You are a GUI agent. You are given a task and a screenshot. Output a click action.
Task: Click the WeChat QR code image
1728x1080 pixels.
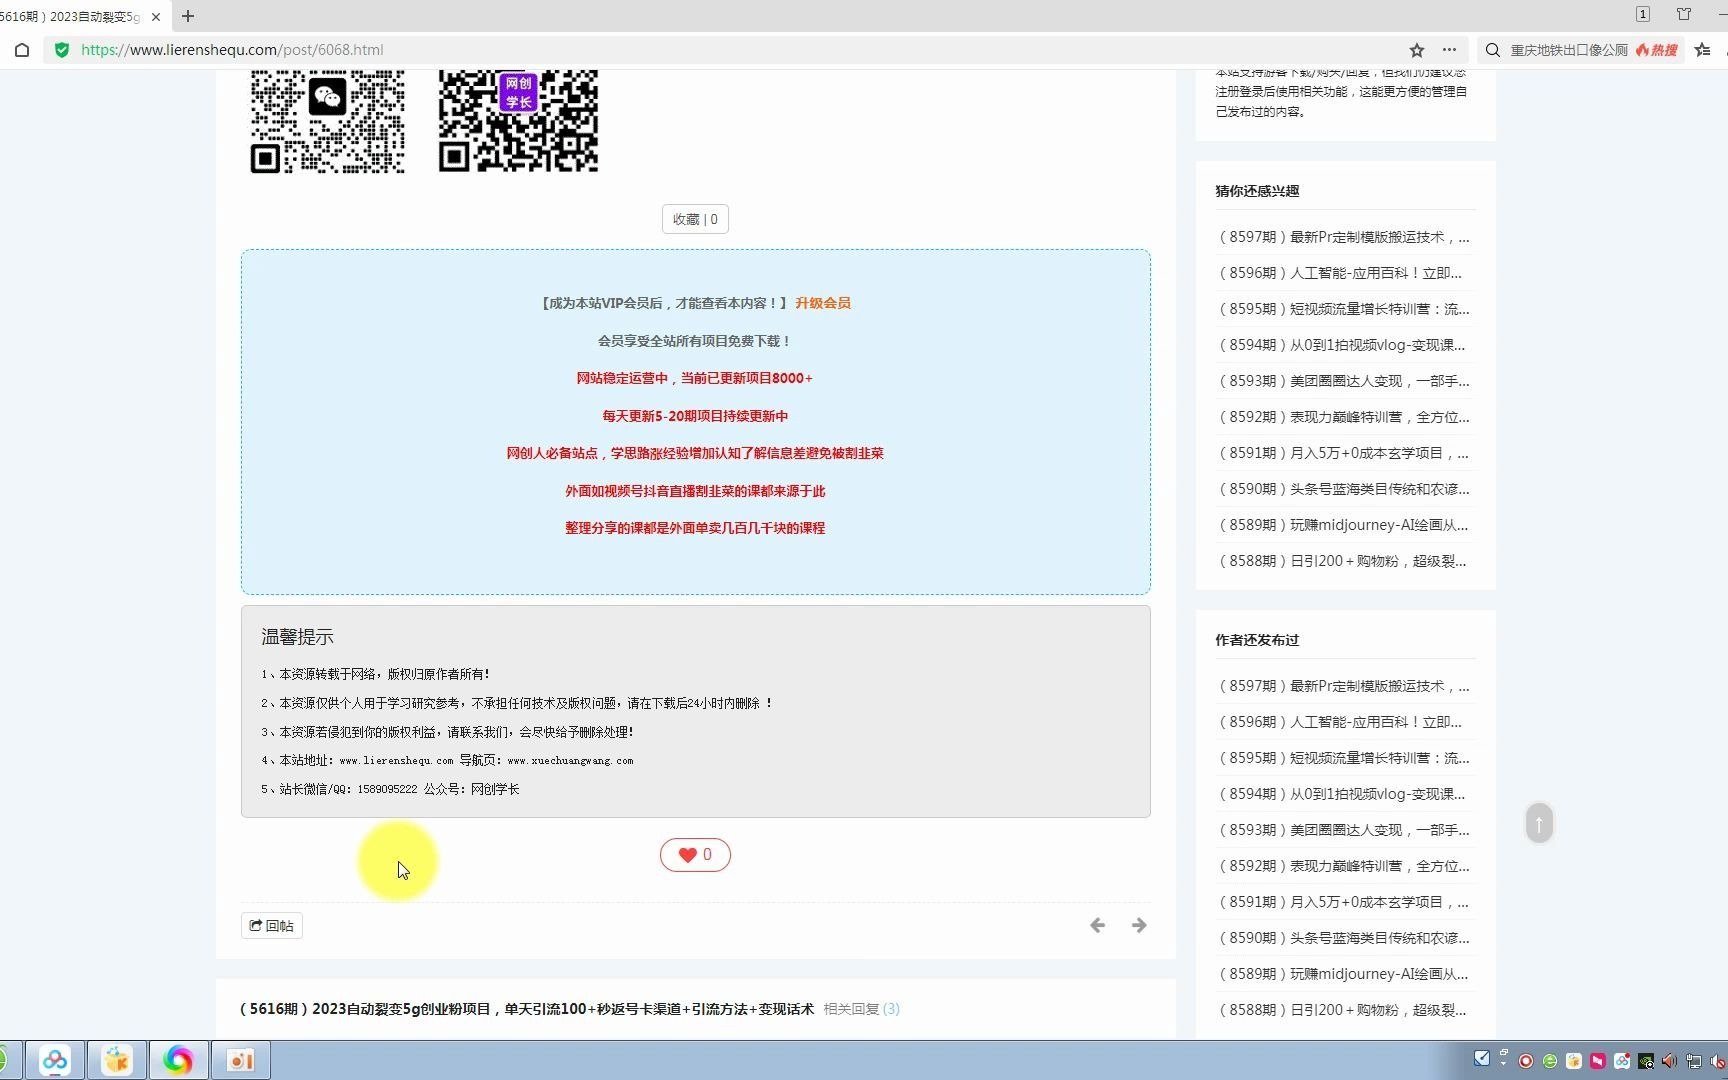pyautogui.click(x=328, y=121)
